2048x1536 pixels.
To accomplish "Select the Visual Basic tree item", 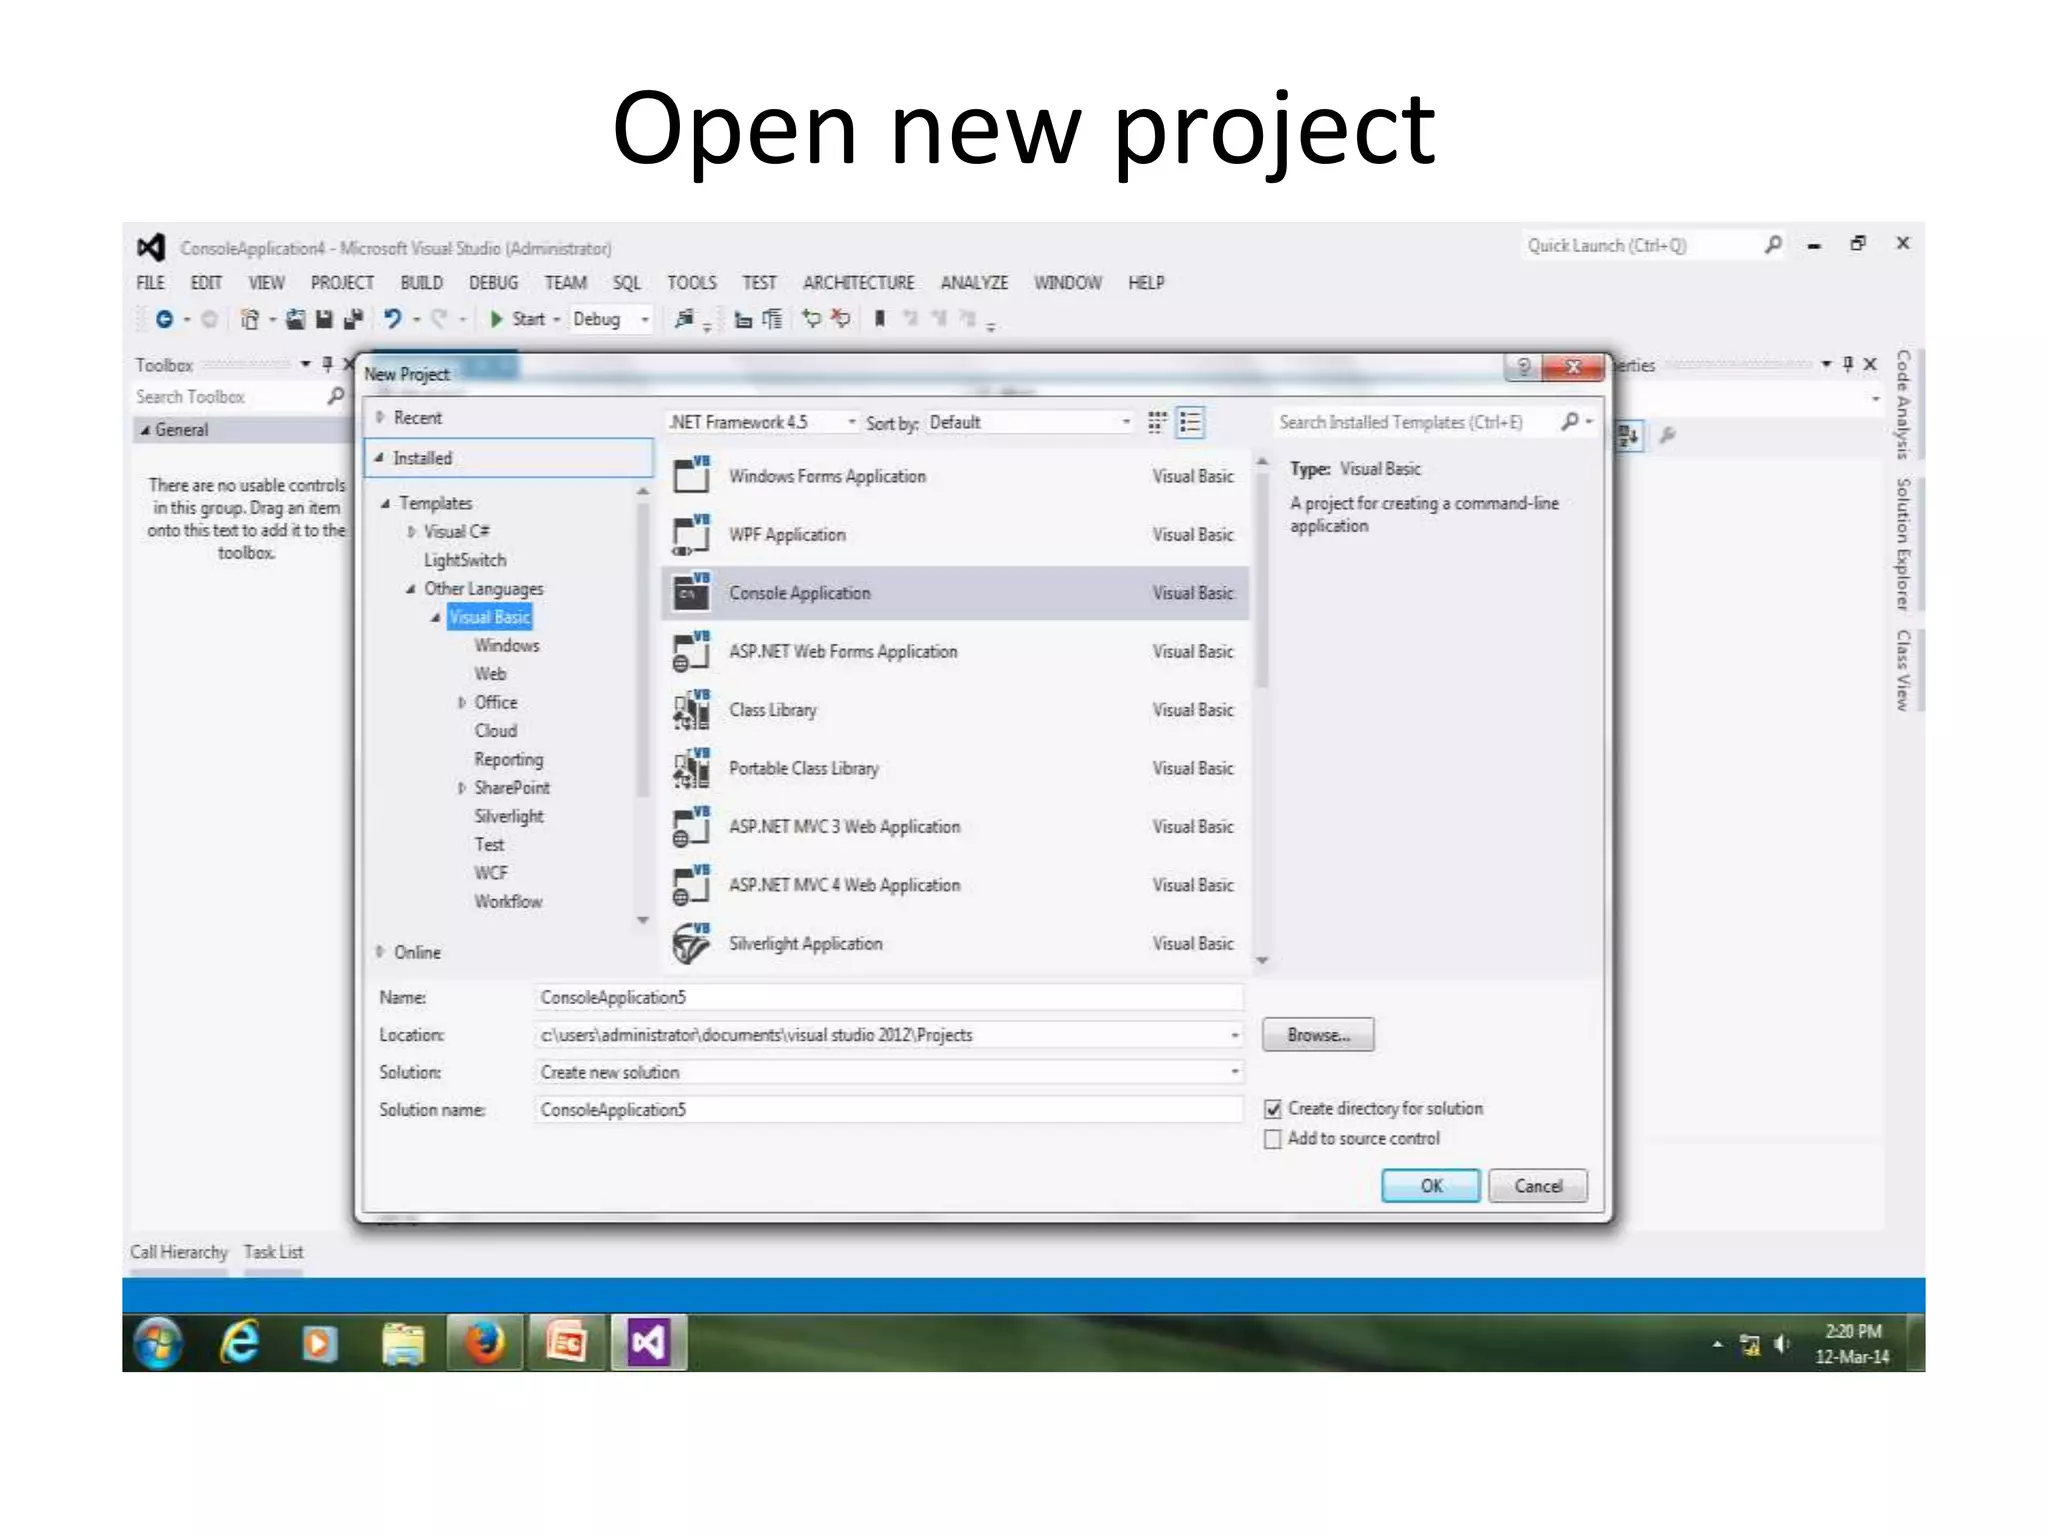I will pos(489,617).
